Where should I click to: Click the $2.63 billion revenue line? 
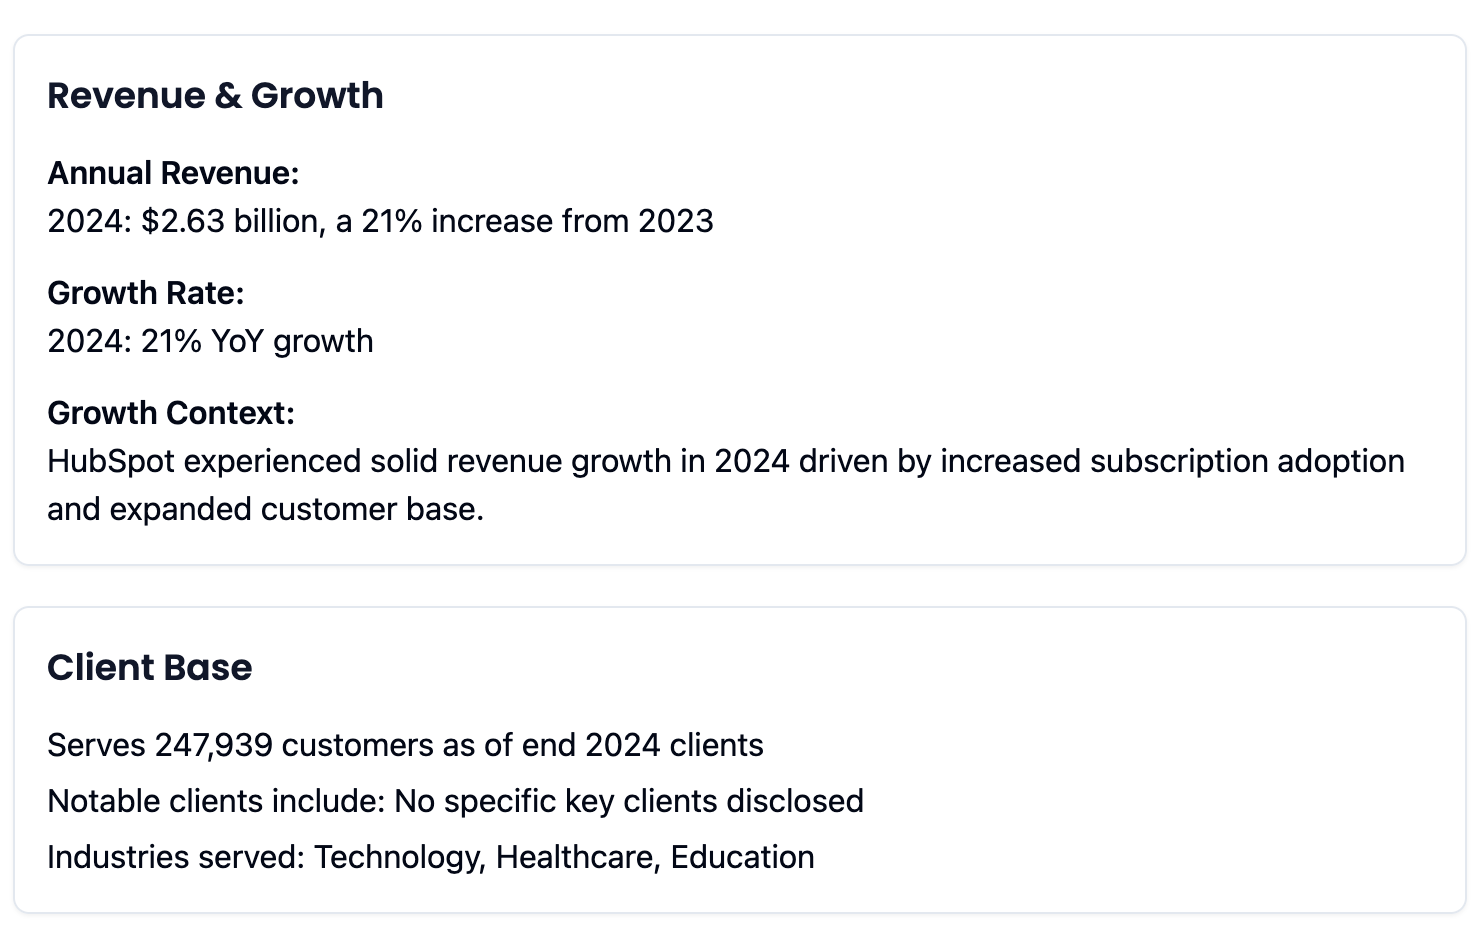380,221
